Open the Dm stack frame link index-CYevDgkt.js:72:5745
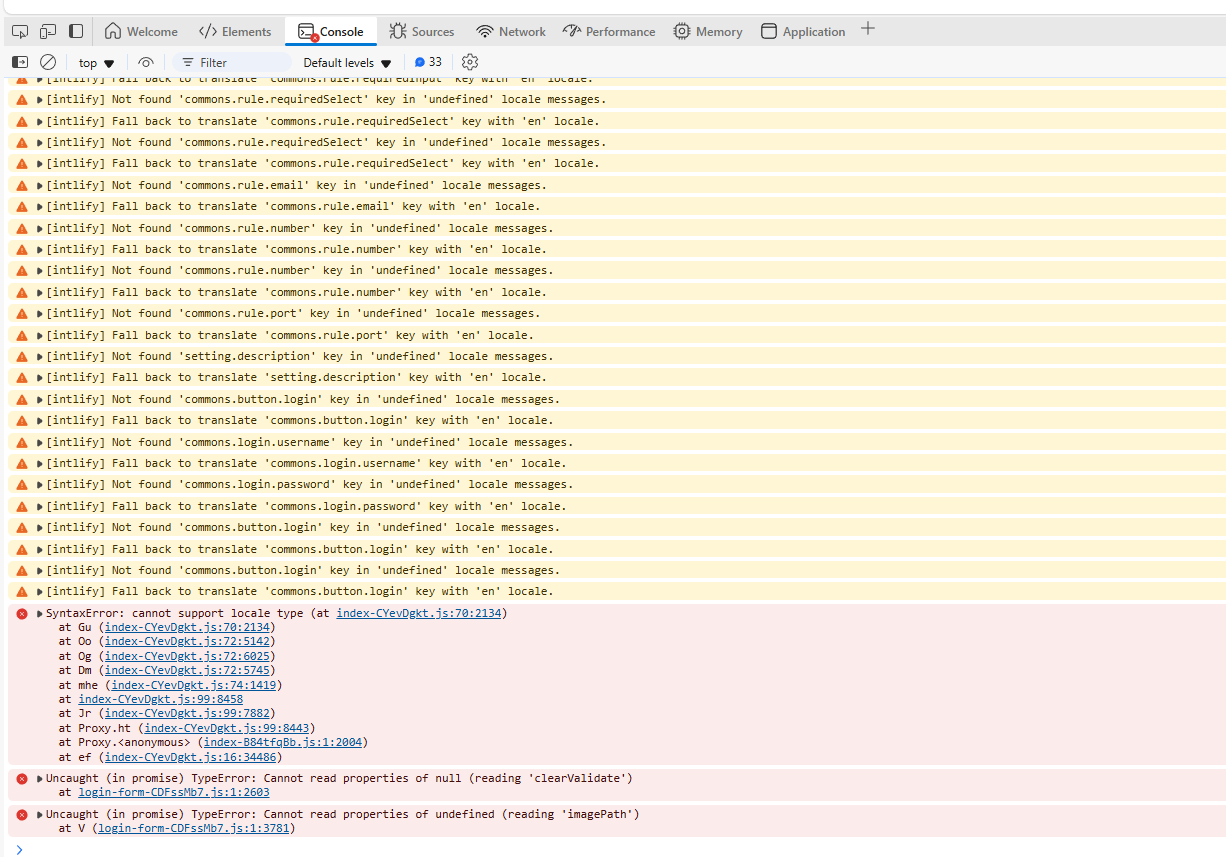Viewport: 1226px width, 857px height. click(x=187, y=670)
